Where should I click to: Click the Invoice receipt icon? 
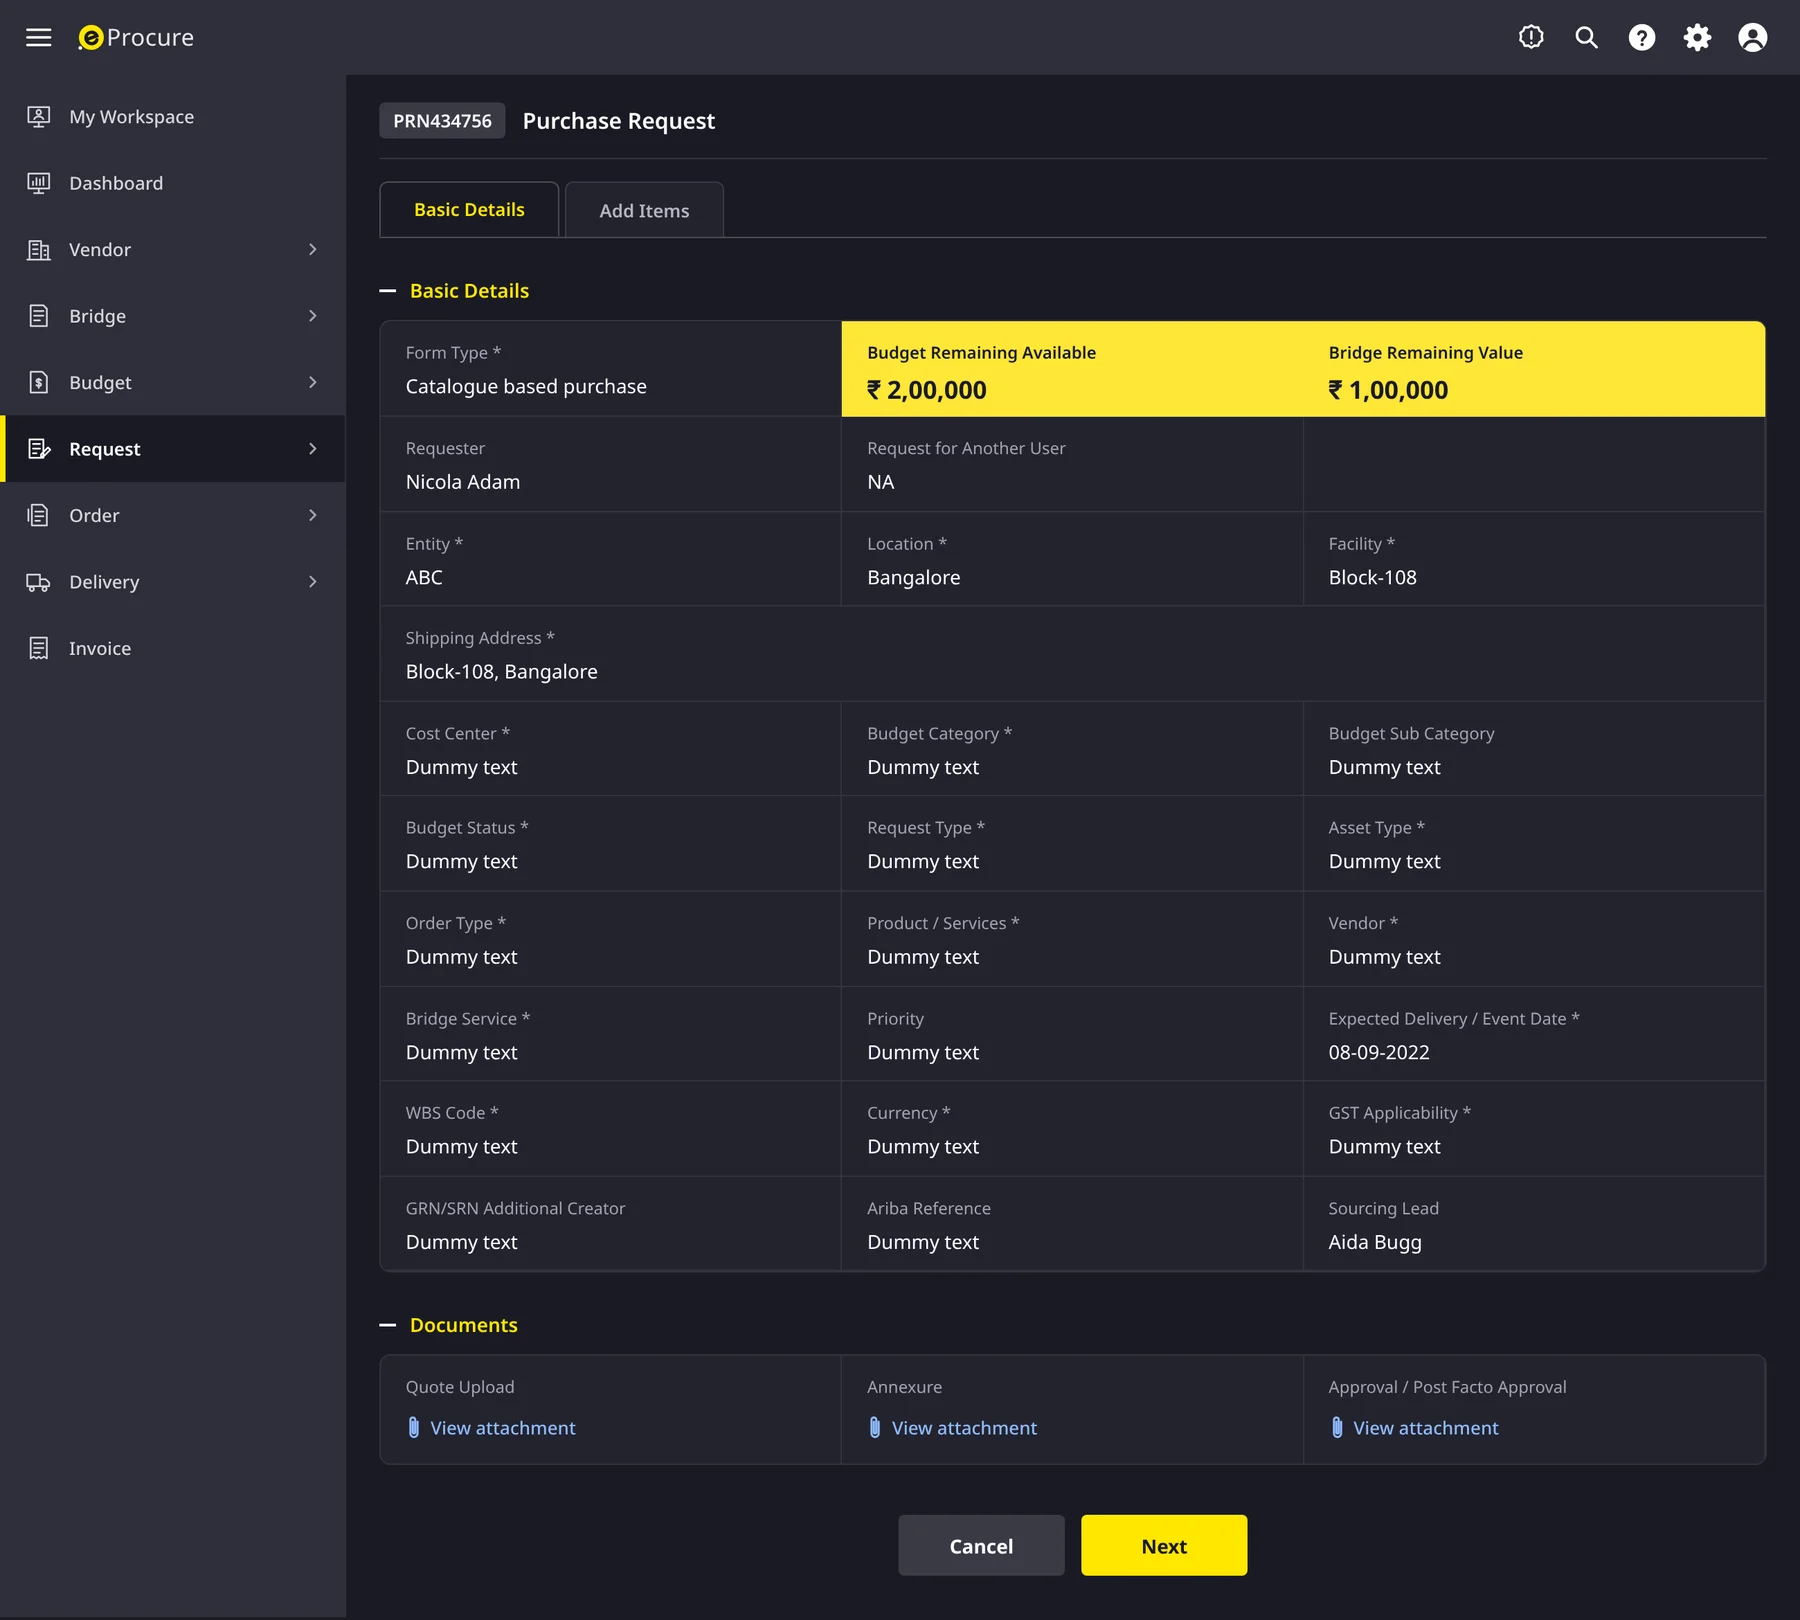(38, 648)
